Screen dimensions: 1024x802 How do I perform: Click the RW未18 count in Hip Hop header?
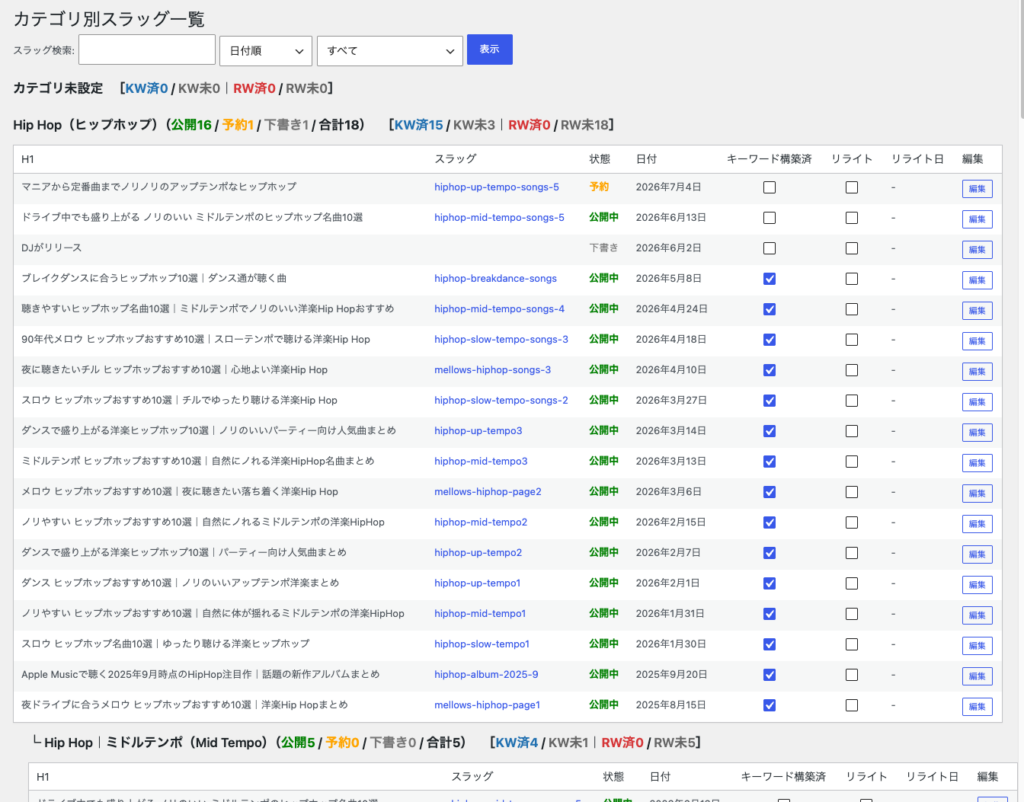point(584,125)
